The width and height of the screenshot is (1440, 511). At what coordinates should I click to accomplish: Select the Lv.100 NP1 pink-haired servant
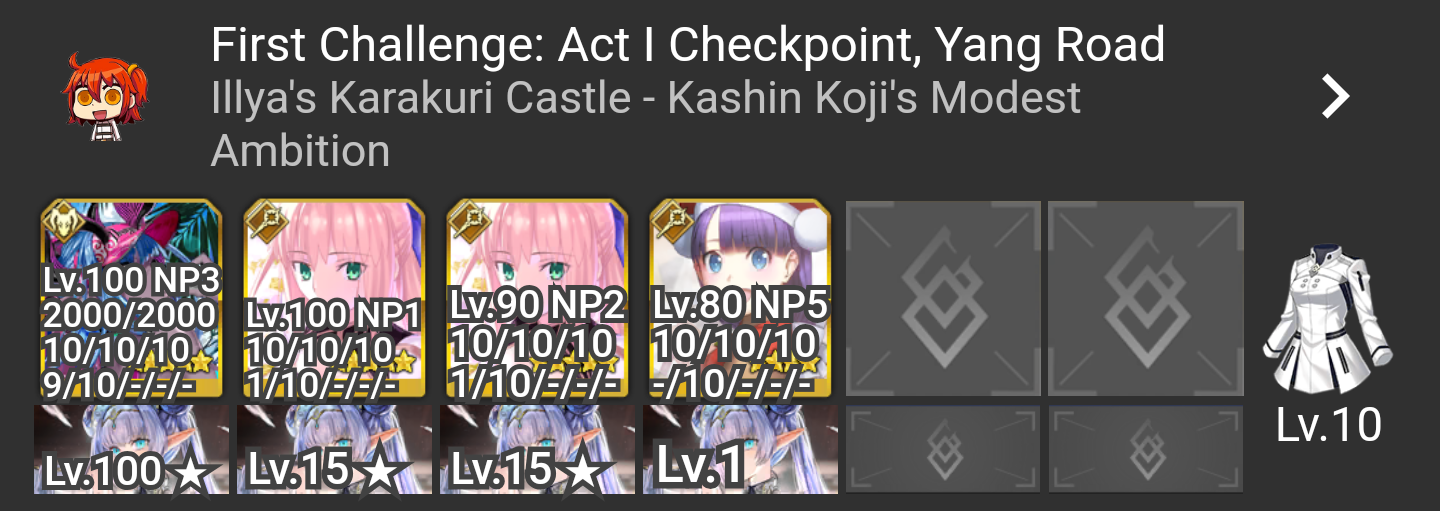pyautogui.click(x=334, y=299)
